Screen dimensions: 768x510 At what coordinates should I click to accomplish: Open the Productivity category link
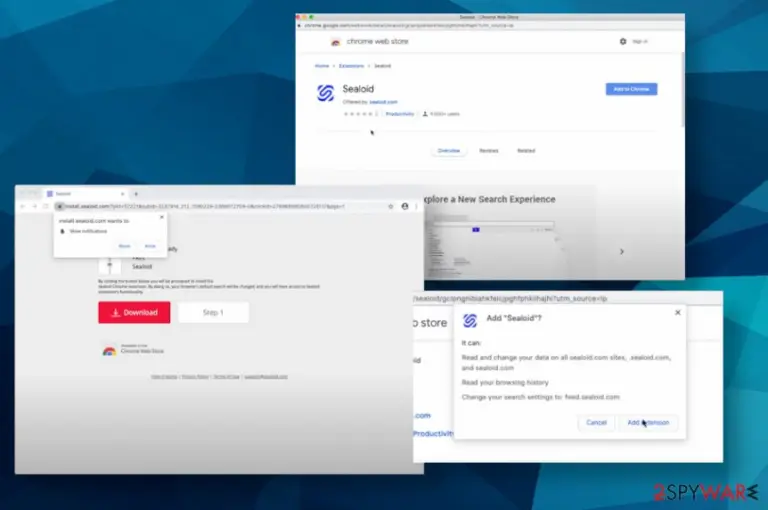pos(400,114)
